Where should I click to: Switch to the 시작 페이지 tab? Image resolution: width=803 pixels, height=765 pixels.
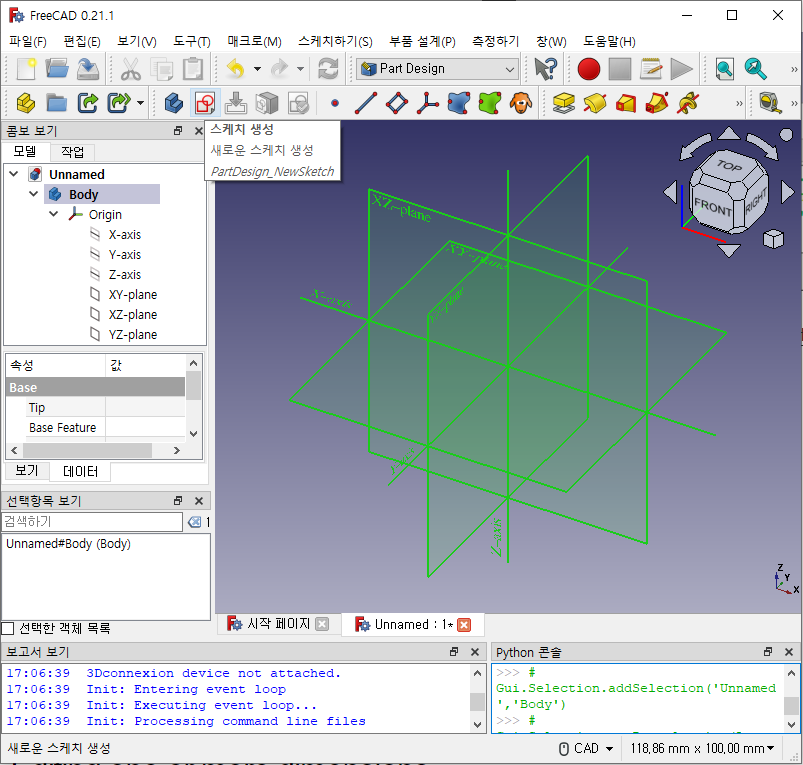279,624
